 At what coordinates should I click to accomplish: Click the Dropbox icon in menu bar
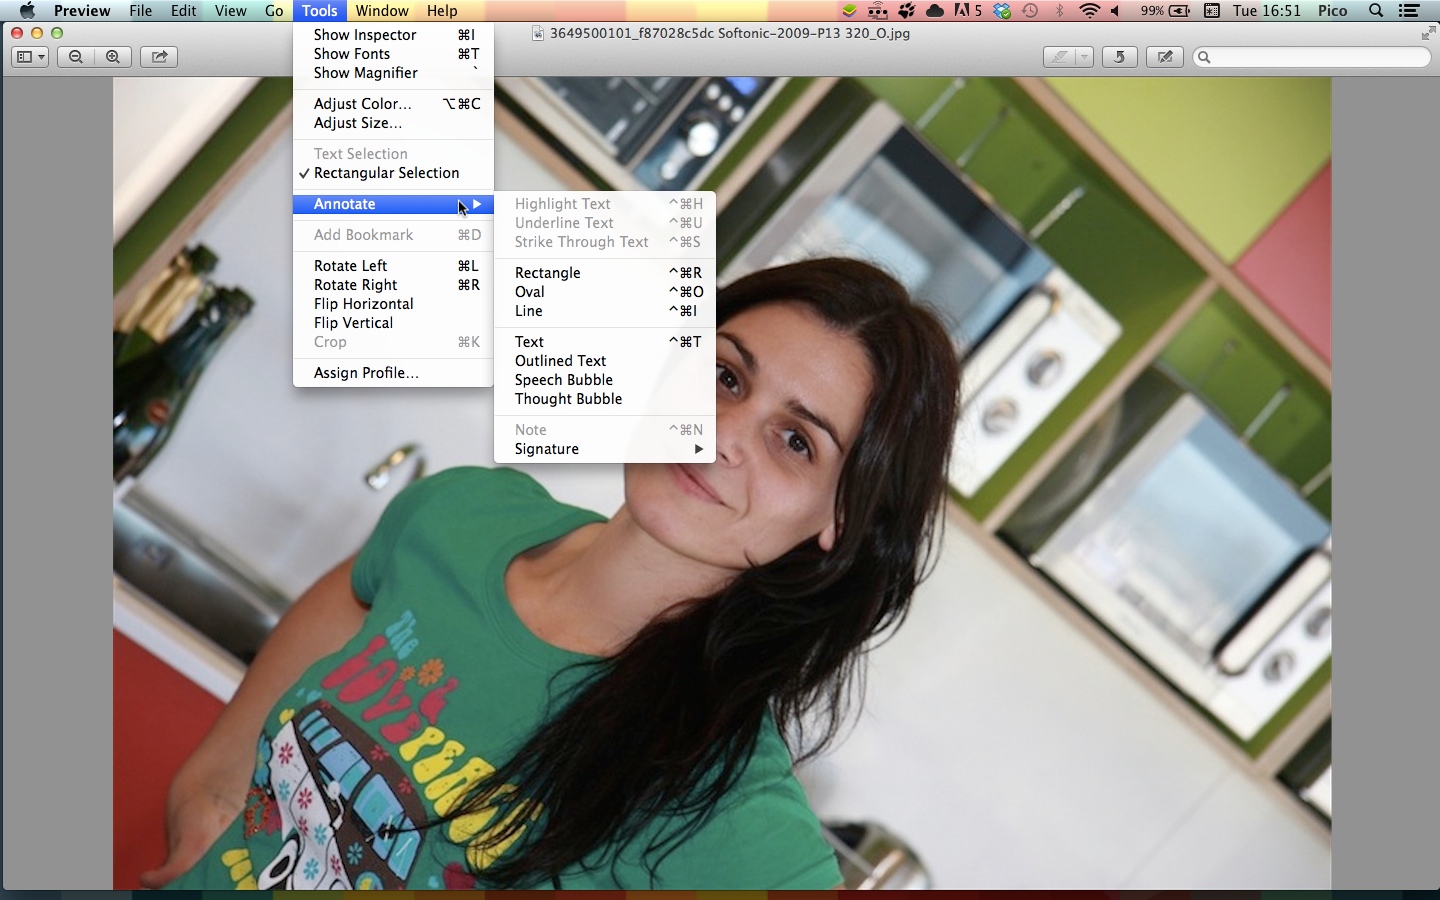pos(1002,11)
